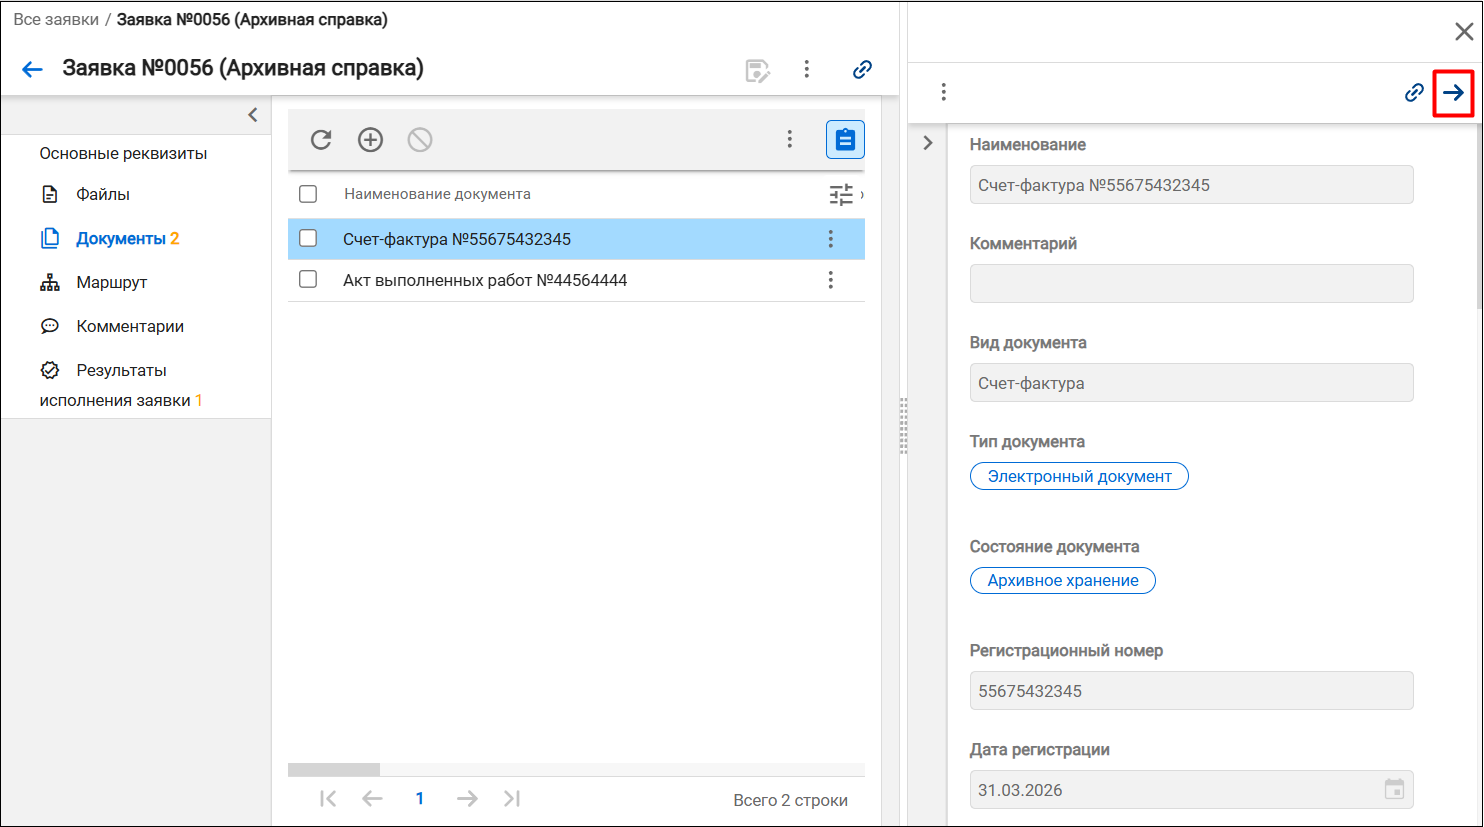Click the panel splitter handle between list and details
The height and width of the screenshot is (827, 1484).
tap(903, 426)
